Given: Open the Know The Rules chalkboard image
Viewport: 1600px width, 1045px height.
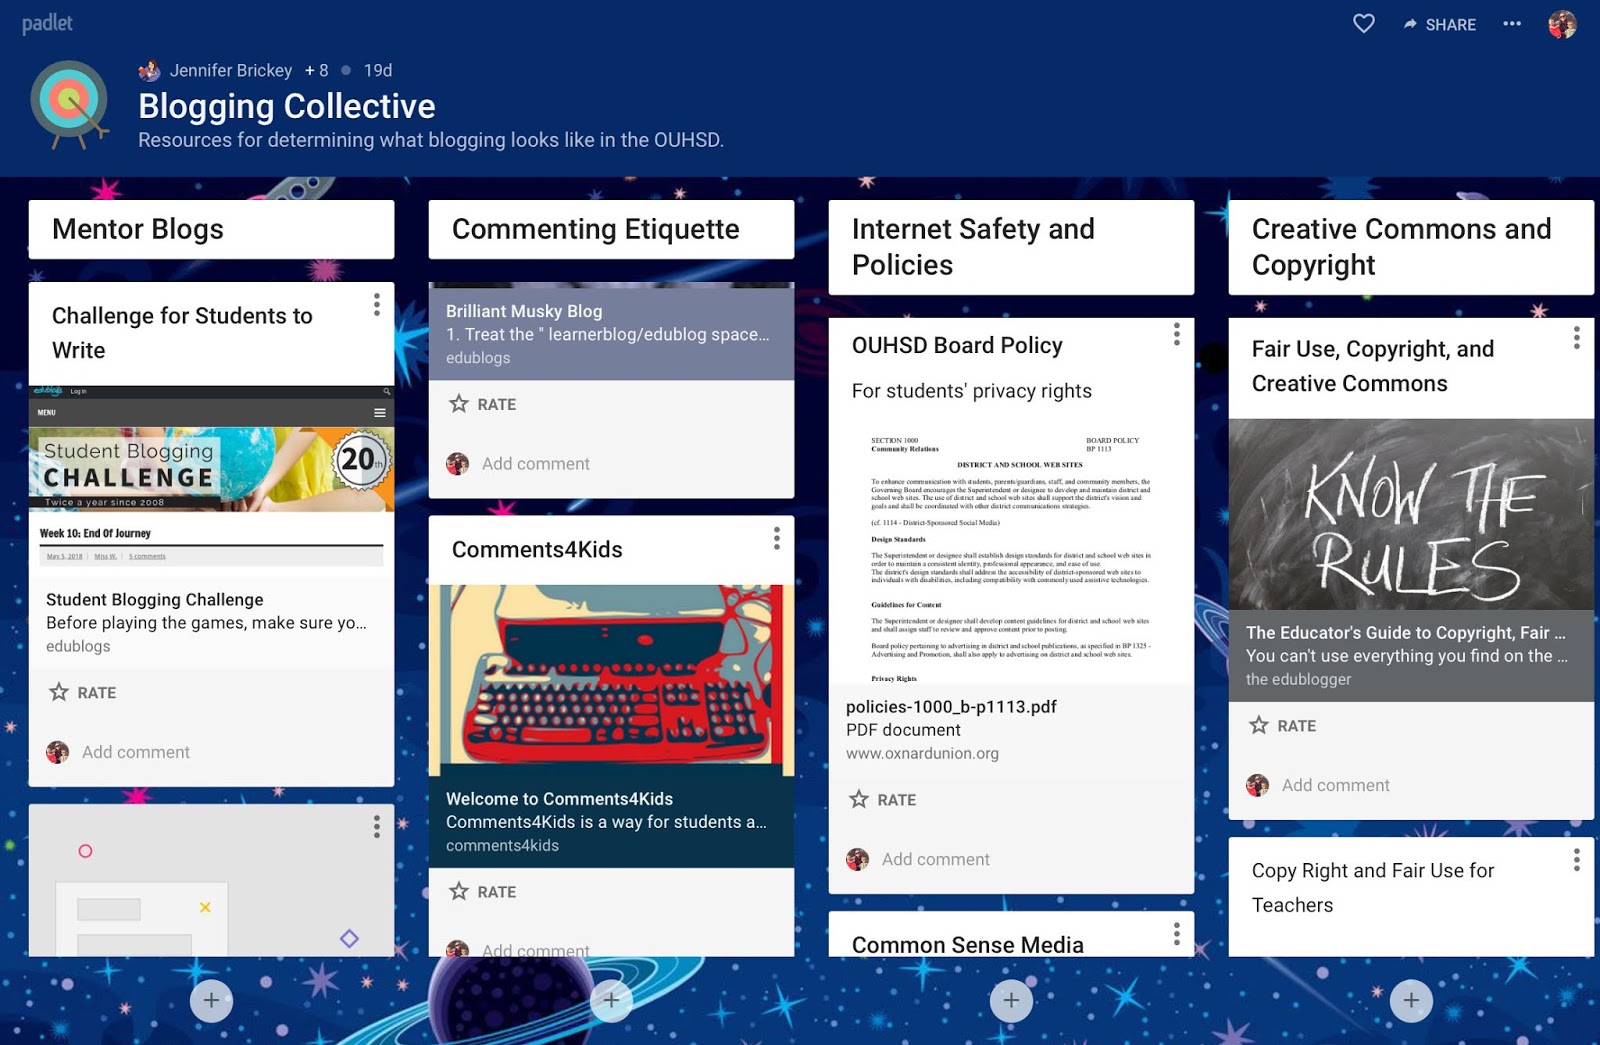Looking at the screenshot, I should 1411,515.
